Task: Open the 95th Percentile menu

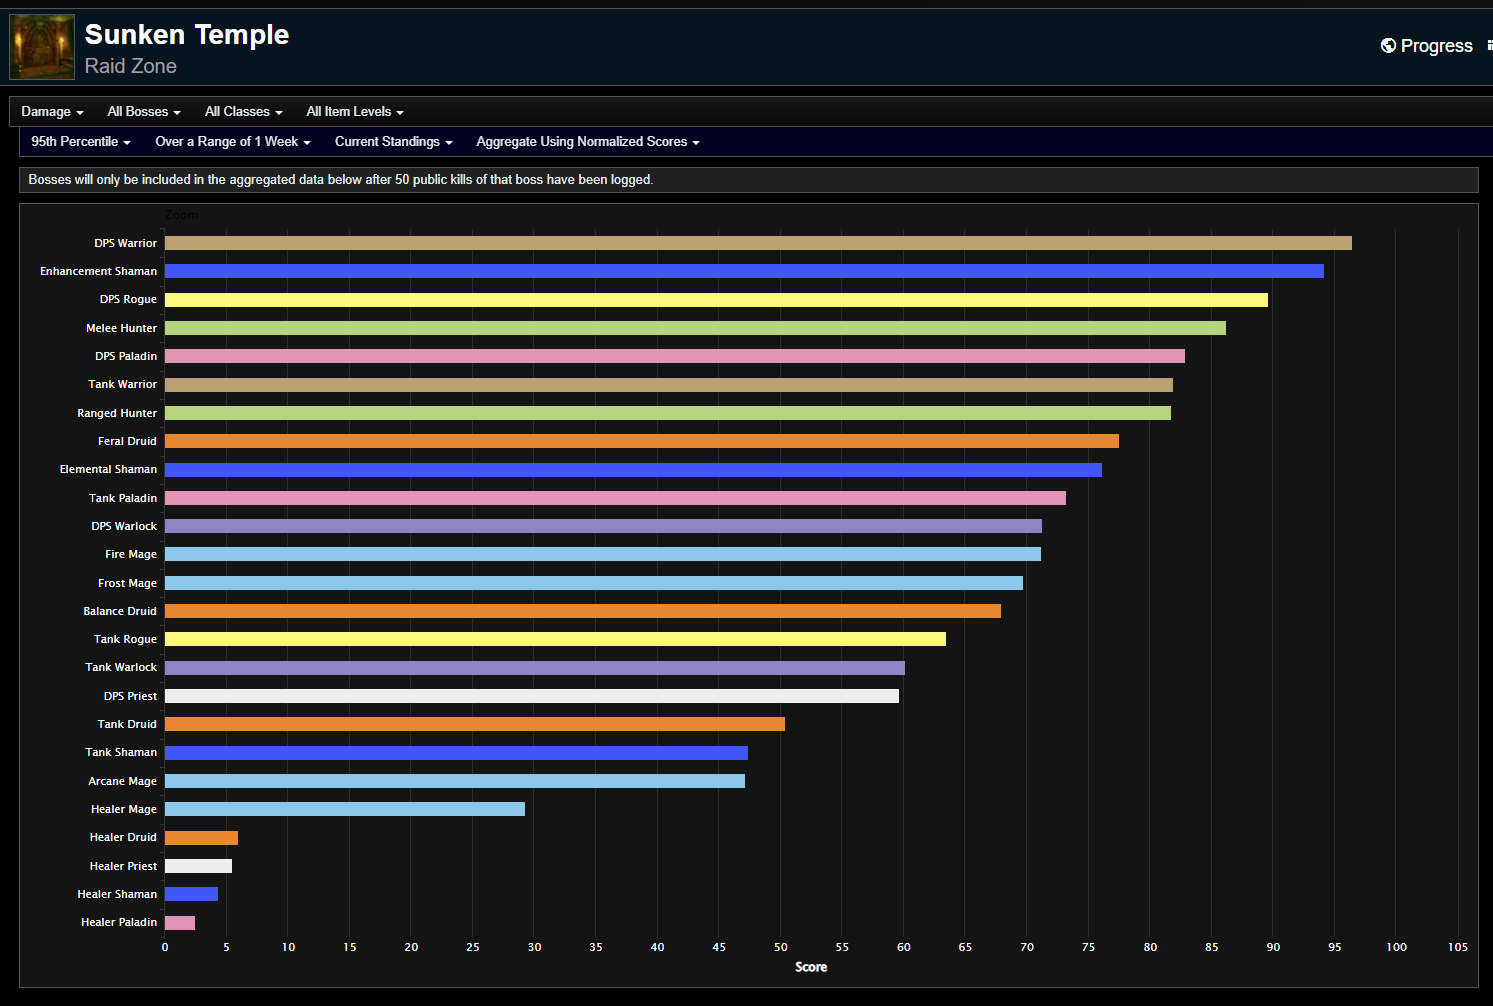Action: [x=81, y=142]
